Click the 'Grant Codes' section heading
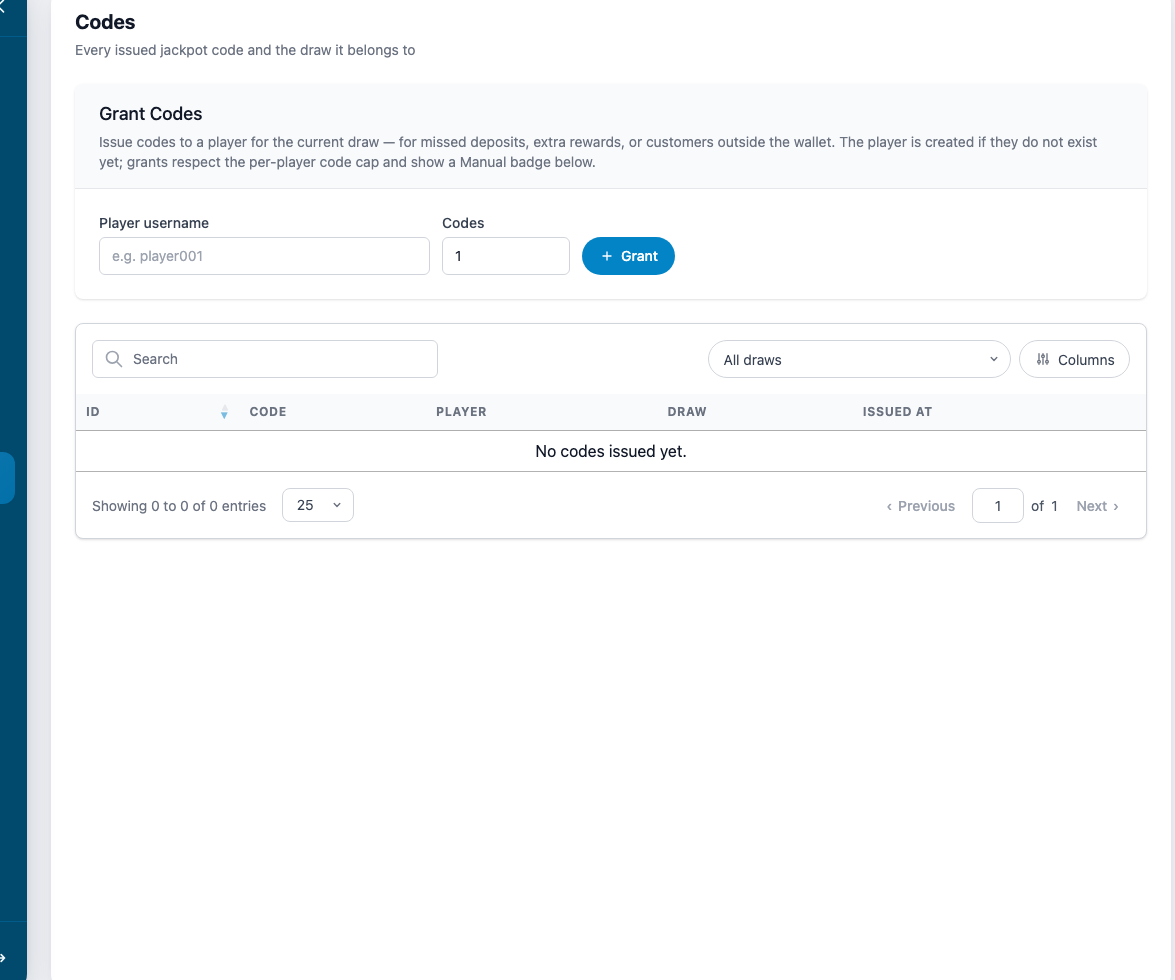Image resolution: width=1175 pixels, height=980 pixels. point(151,114)
